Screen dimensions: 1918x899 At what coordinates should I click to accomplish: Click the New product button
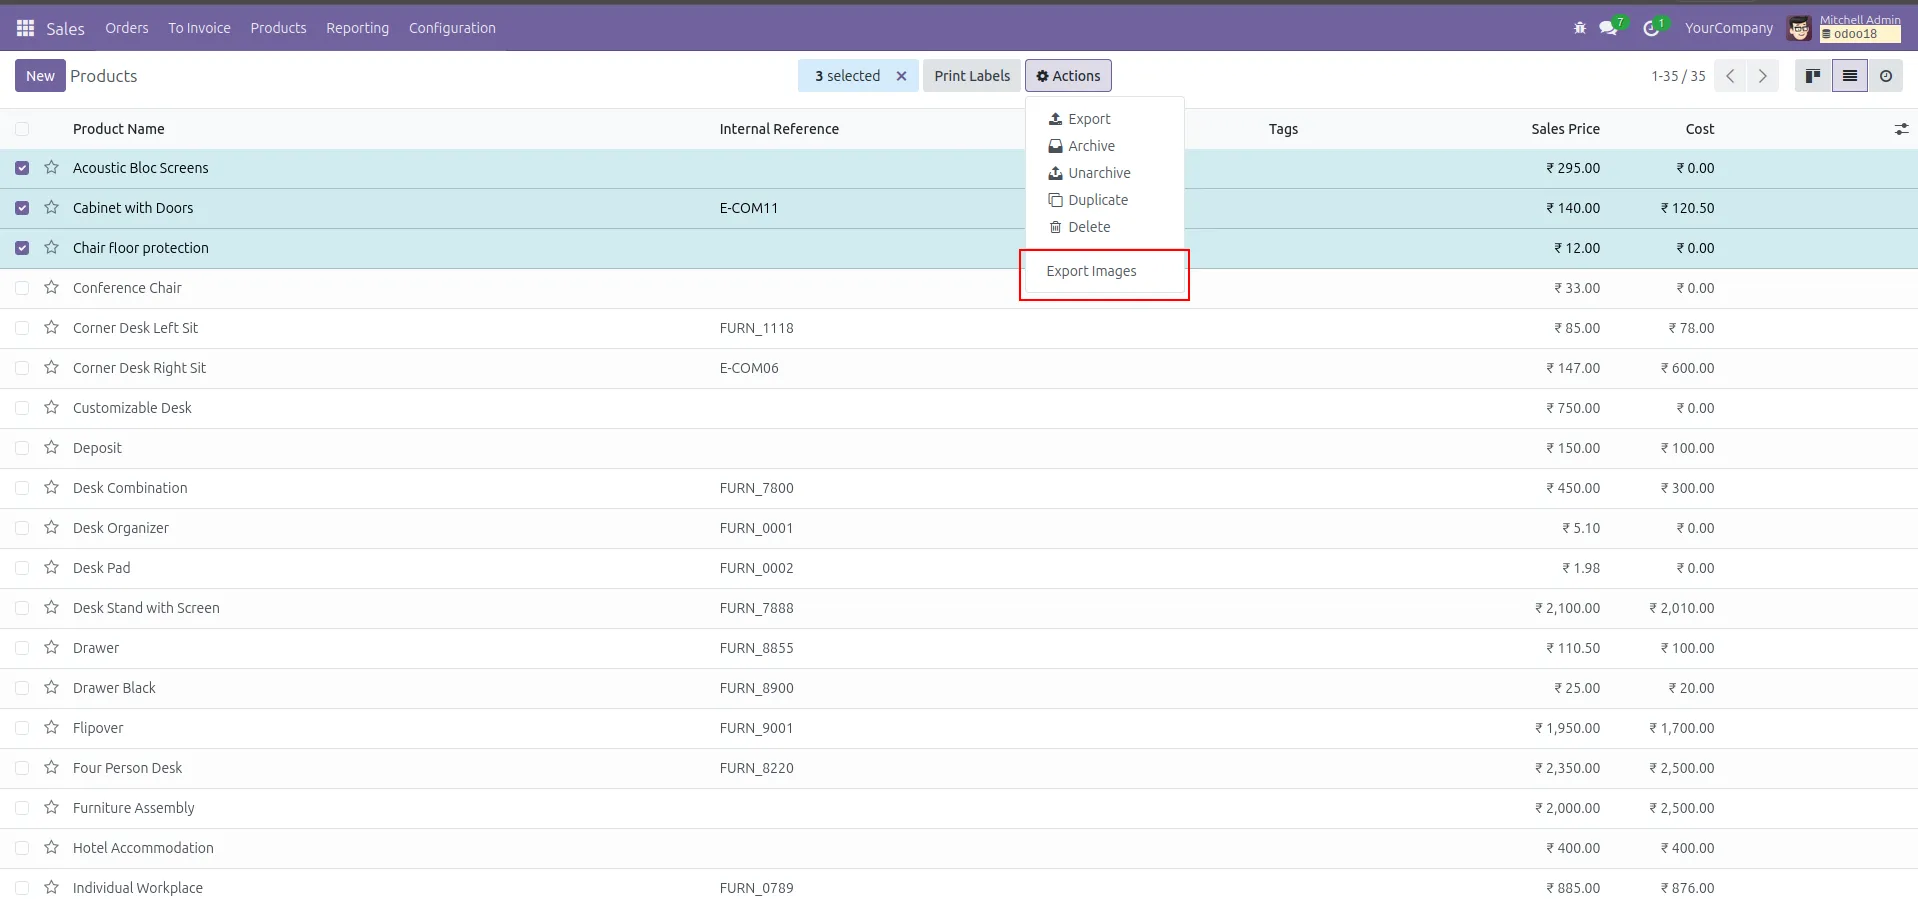(x=40, y=76)
